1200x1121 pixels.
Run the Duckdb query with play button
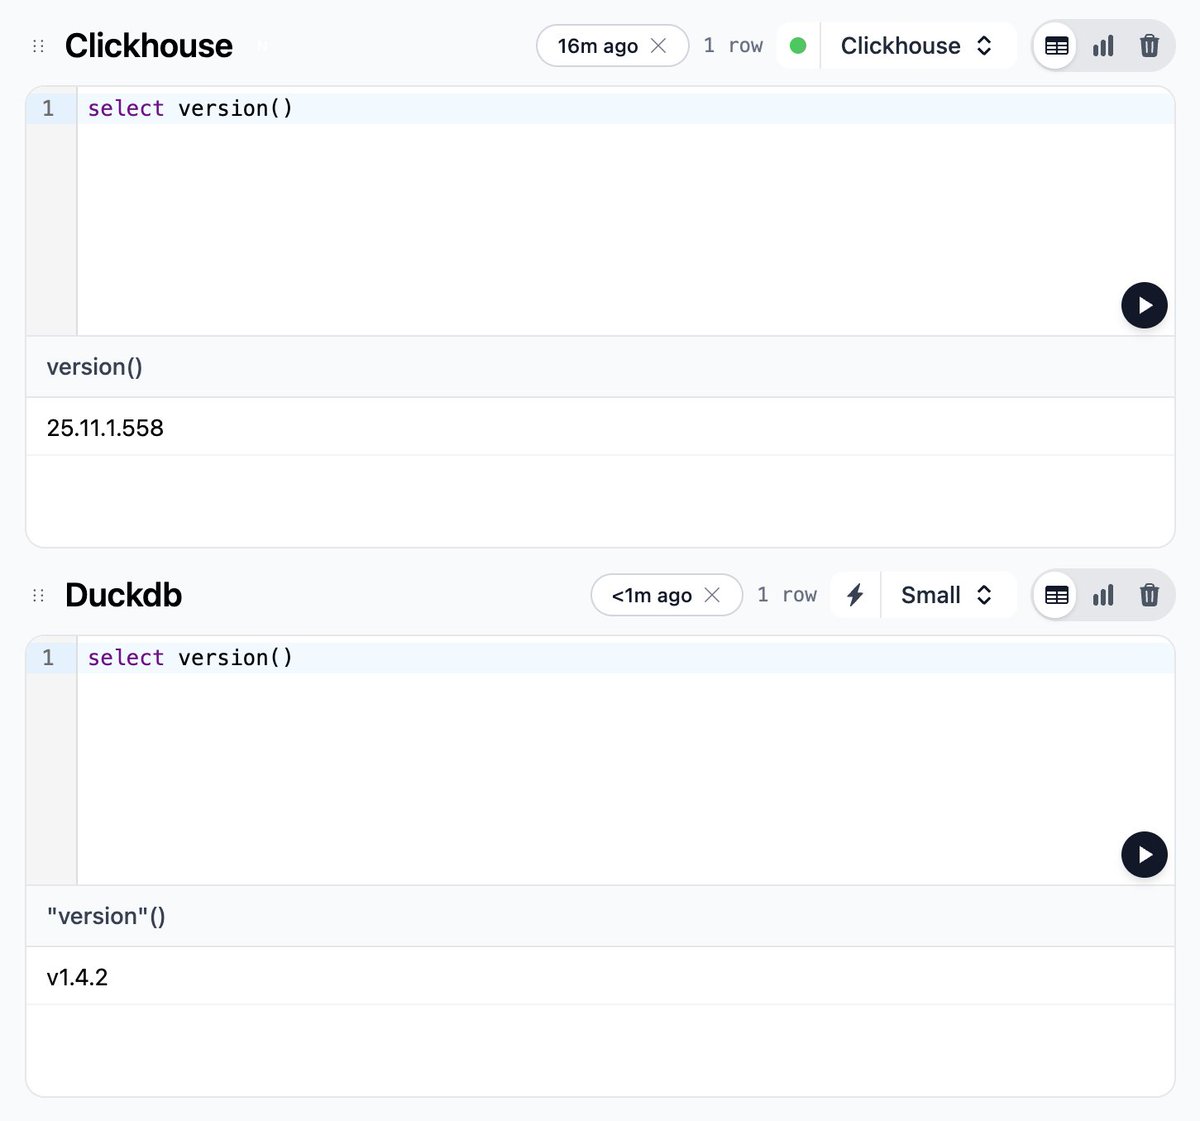(x=1144, y=855)
